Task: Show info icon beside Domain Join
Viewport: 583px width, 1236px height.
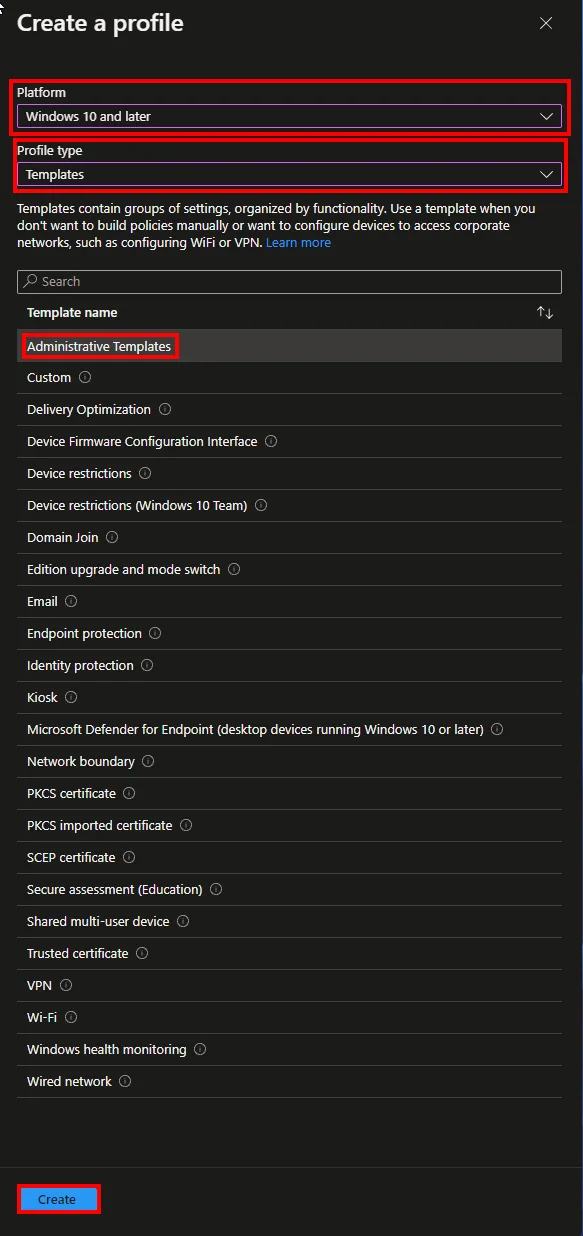Action: point(112,538)
